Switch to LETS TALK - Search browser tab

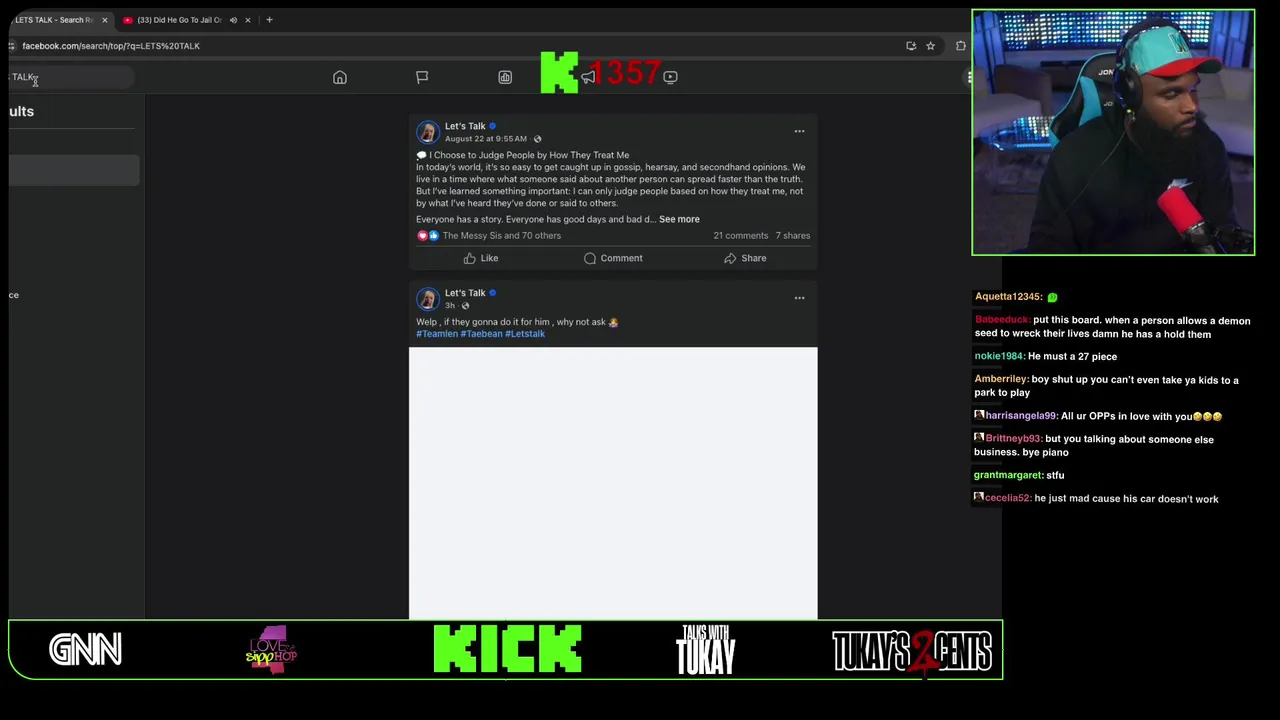tap(55, 20)
